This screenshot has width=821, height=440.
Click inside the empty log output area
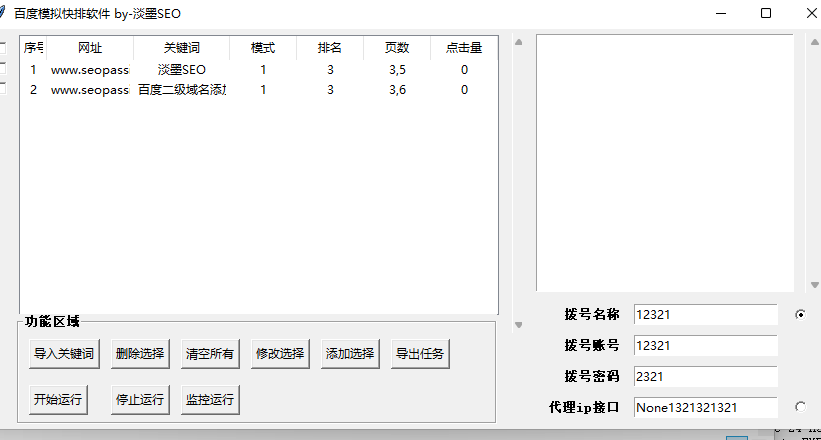[665, 162]
